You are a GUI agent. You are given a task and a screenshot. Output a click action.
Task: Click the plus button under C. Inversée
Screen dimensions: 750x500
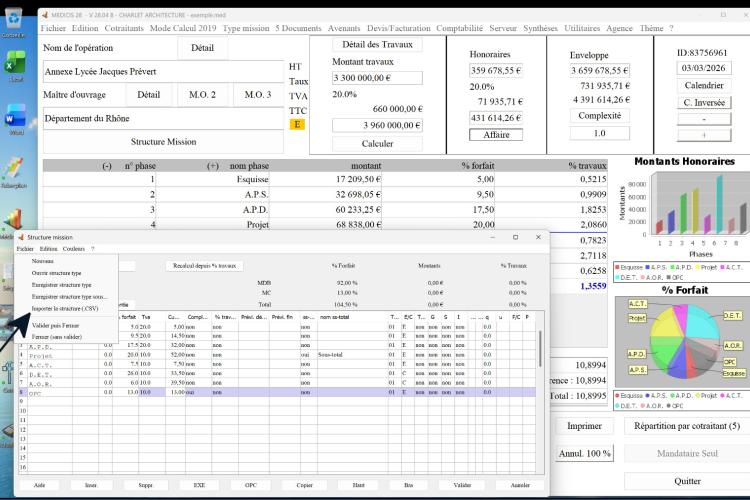704,135
